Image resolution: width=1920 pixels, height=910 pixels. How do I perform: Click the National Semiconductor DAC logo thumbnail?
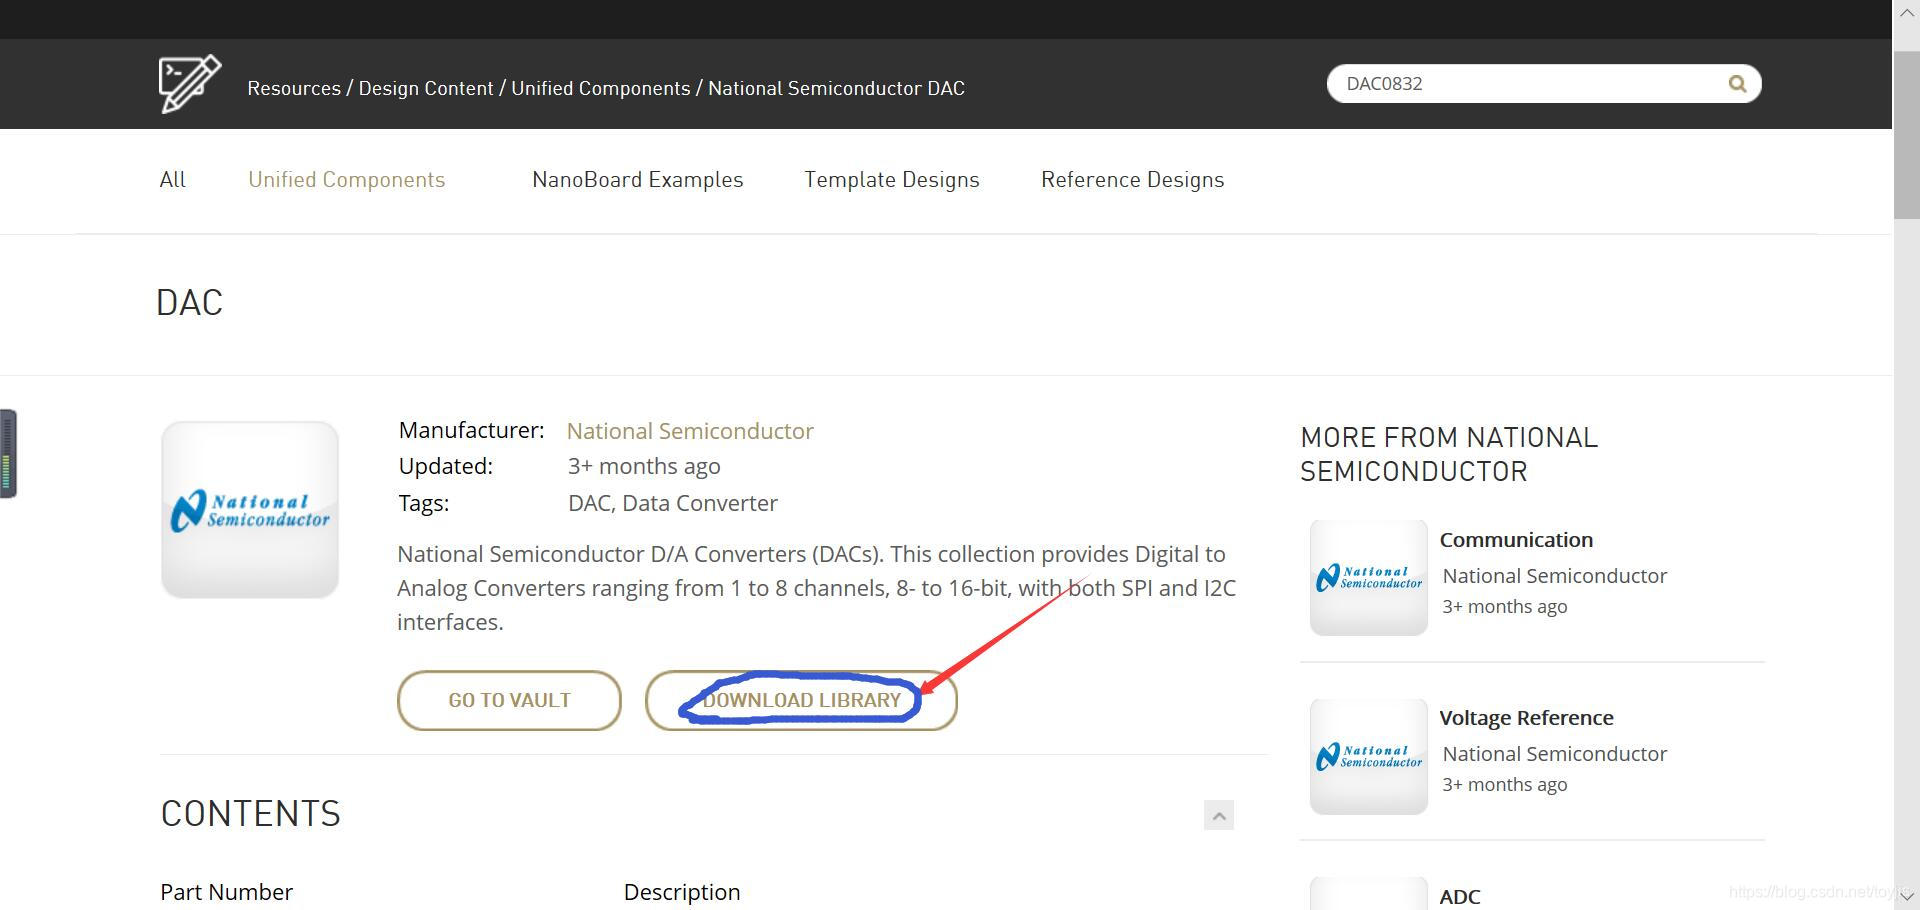coord(250,510)
